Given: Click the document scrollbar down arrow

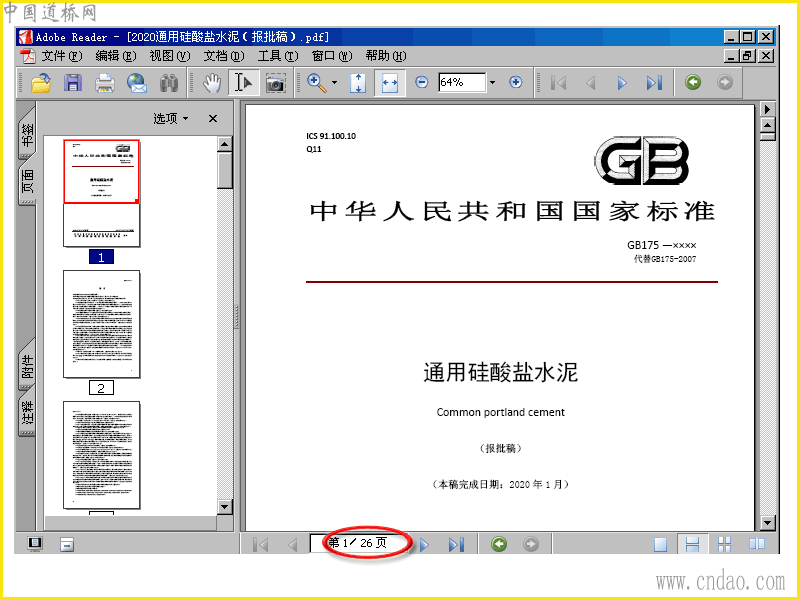Looking at the screenshot, I should tap(768, 522).
